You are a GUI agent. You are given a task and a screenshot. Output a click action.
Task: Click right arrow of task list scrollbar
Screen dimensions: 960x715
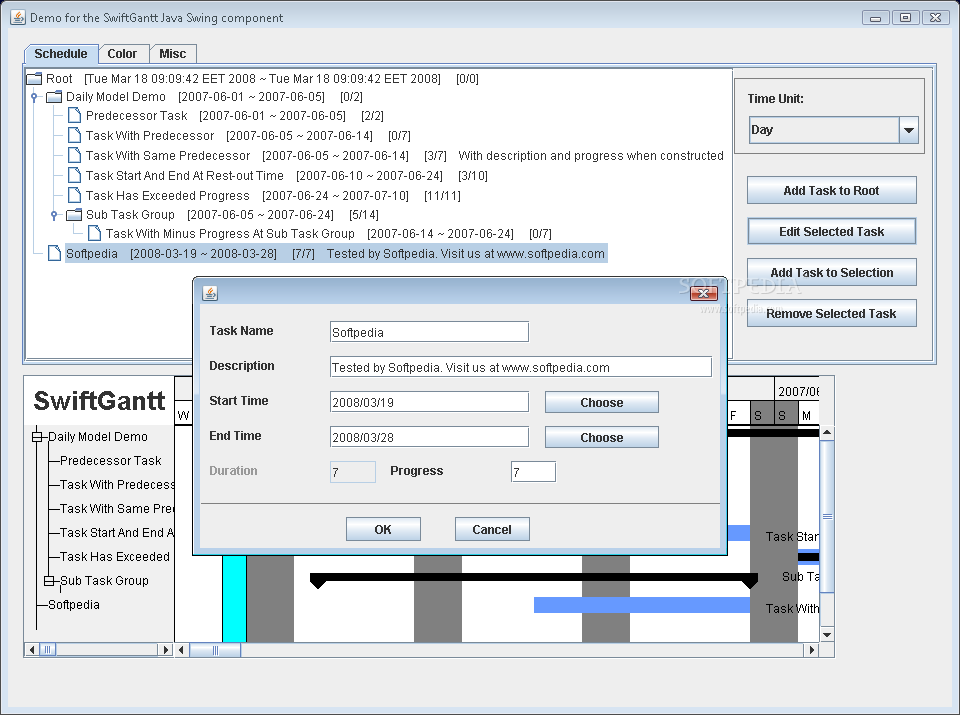[x=165, y=649]
